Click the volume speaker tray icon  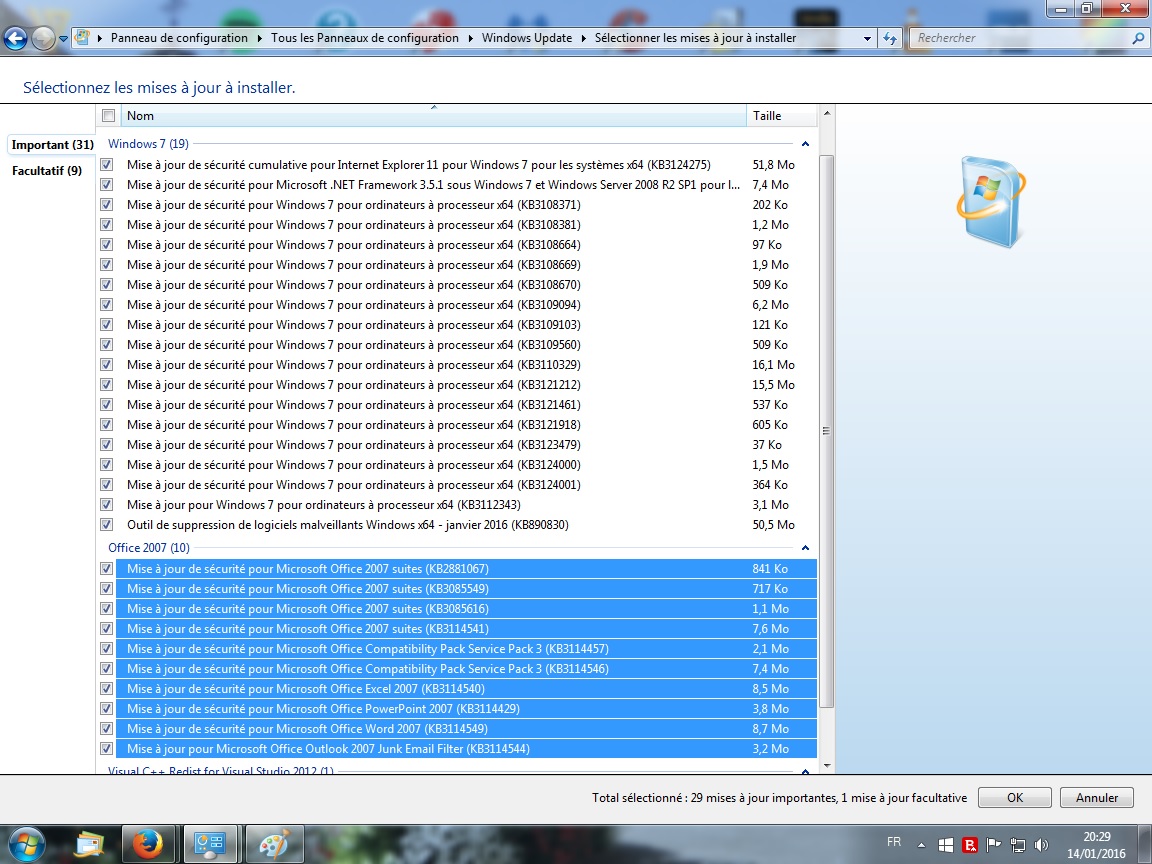pyautogui.click(x=1041, y=845)
